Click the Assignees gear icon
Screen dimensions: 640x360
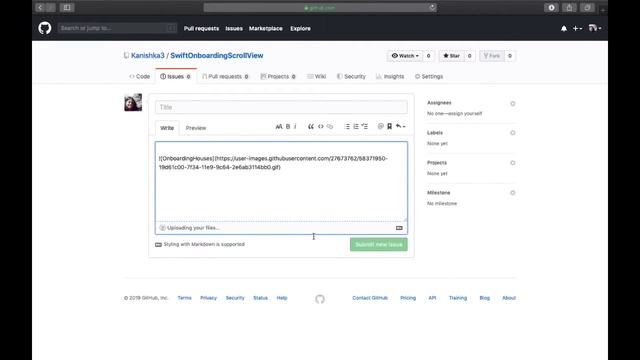coord(513,103)
